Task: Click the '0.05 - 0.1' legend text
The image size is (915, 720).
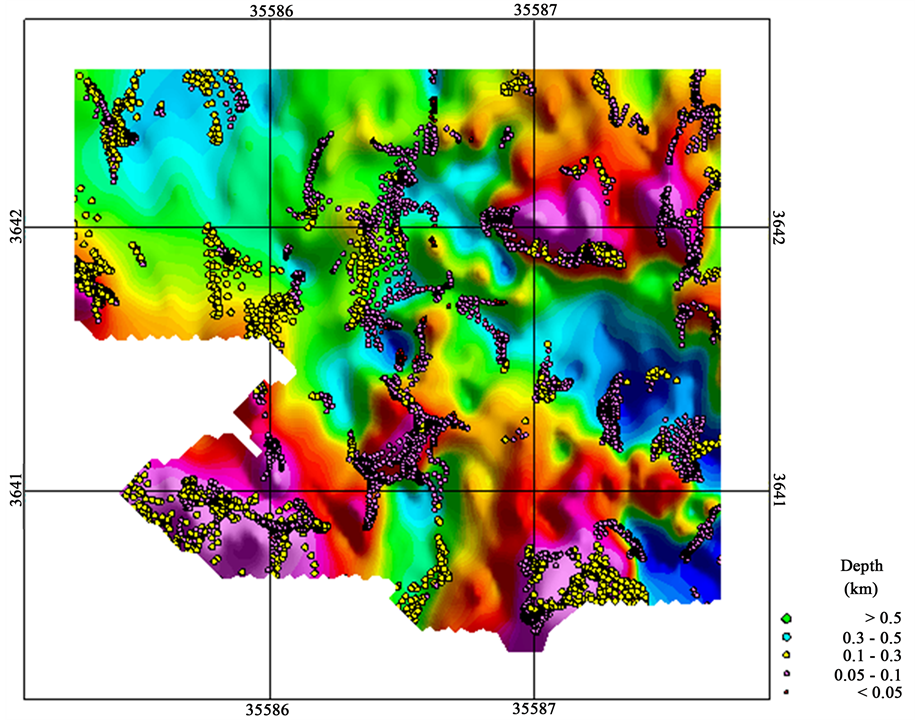Action: point(868,674)
